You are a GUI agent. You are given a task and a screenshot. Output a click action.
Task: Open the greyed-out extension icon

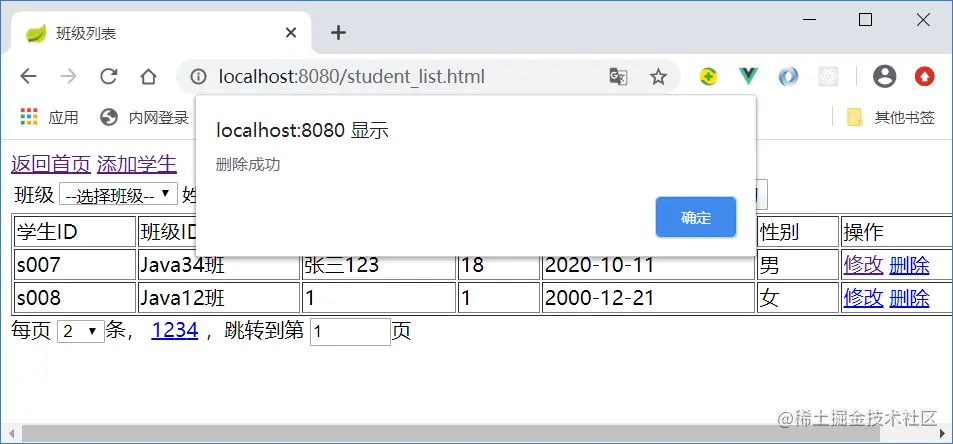pos(828,77)
